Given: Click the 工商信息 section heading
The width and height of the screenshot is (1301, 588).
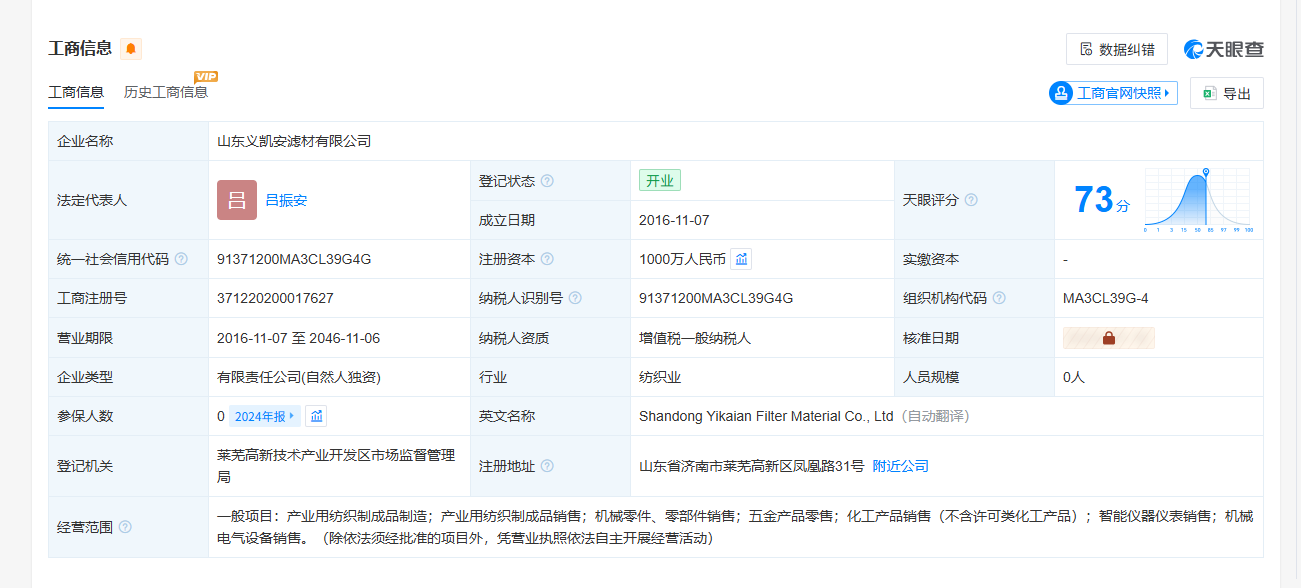Looking at the screenshot, I should [80, 48].
